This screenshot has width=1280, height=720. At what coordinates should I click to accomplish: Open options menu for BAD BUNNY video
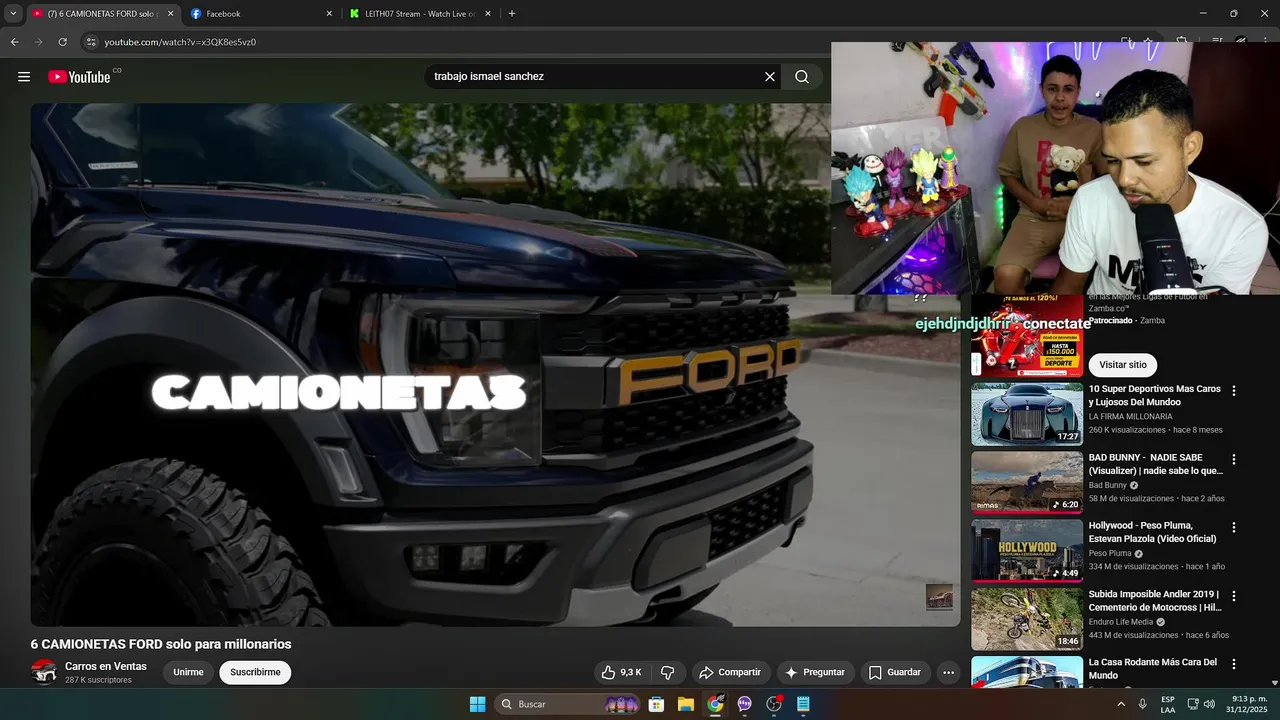click(x=1234, y=459)
